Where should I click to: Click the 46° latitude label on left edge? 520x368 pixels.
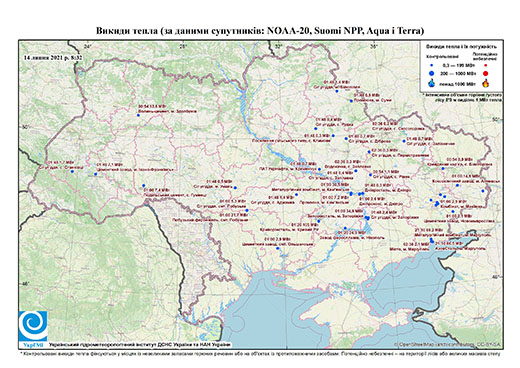coord(25,284)
